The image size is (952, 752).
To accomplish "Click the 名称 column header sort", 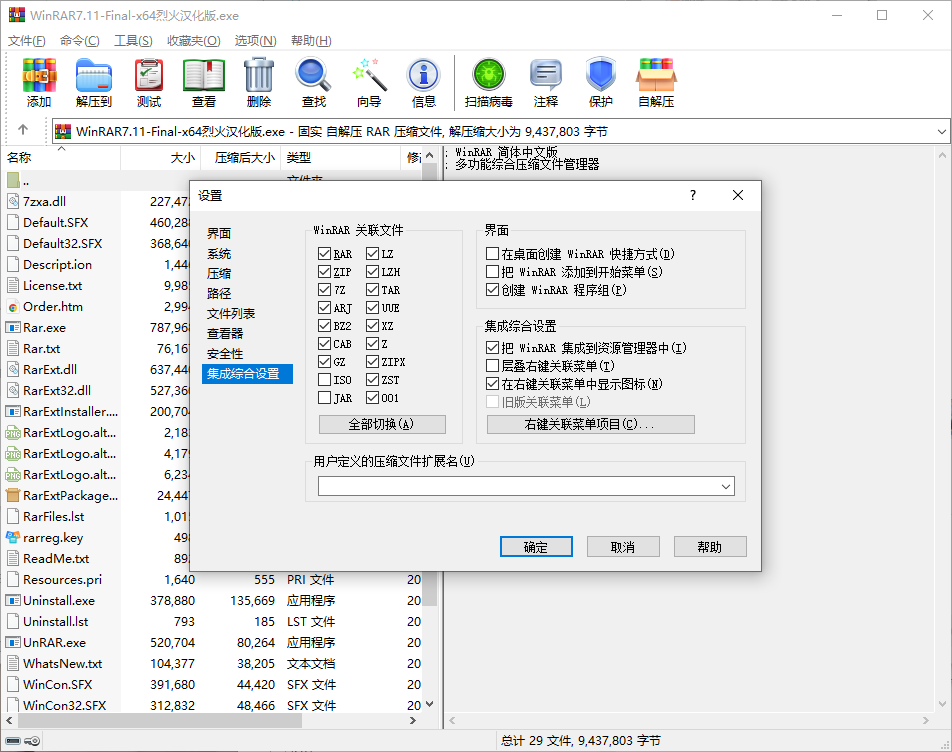I will pyautogui.click(x=61, y=158).
